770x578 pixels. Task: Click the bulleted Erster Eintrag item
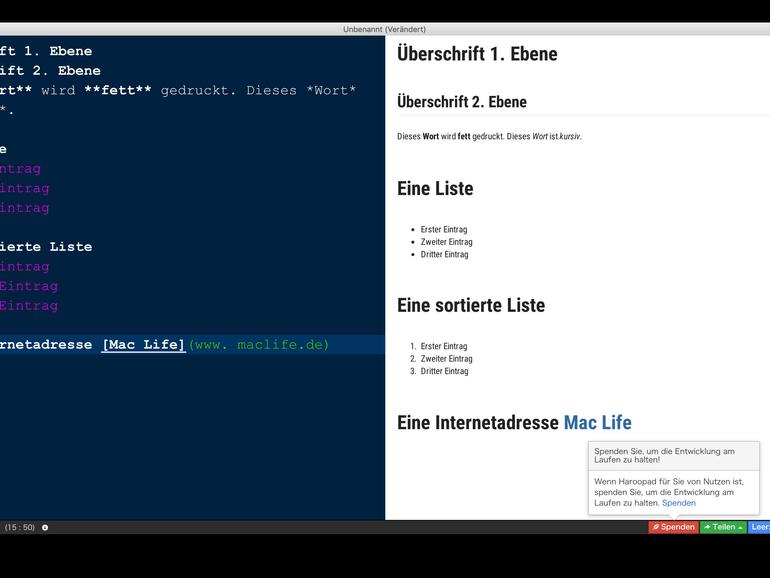[443, 229]
